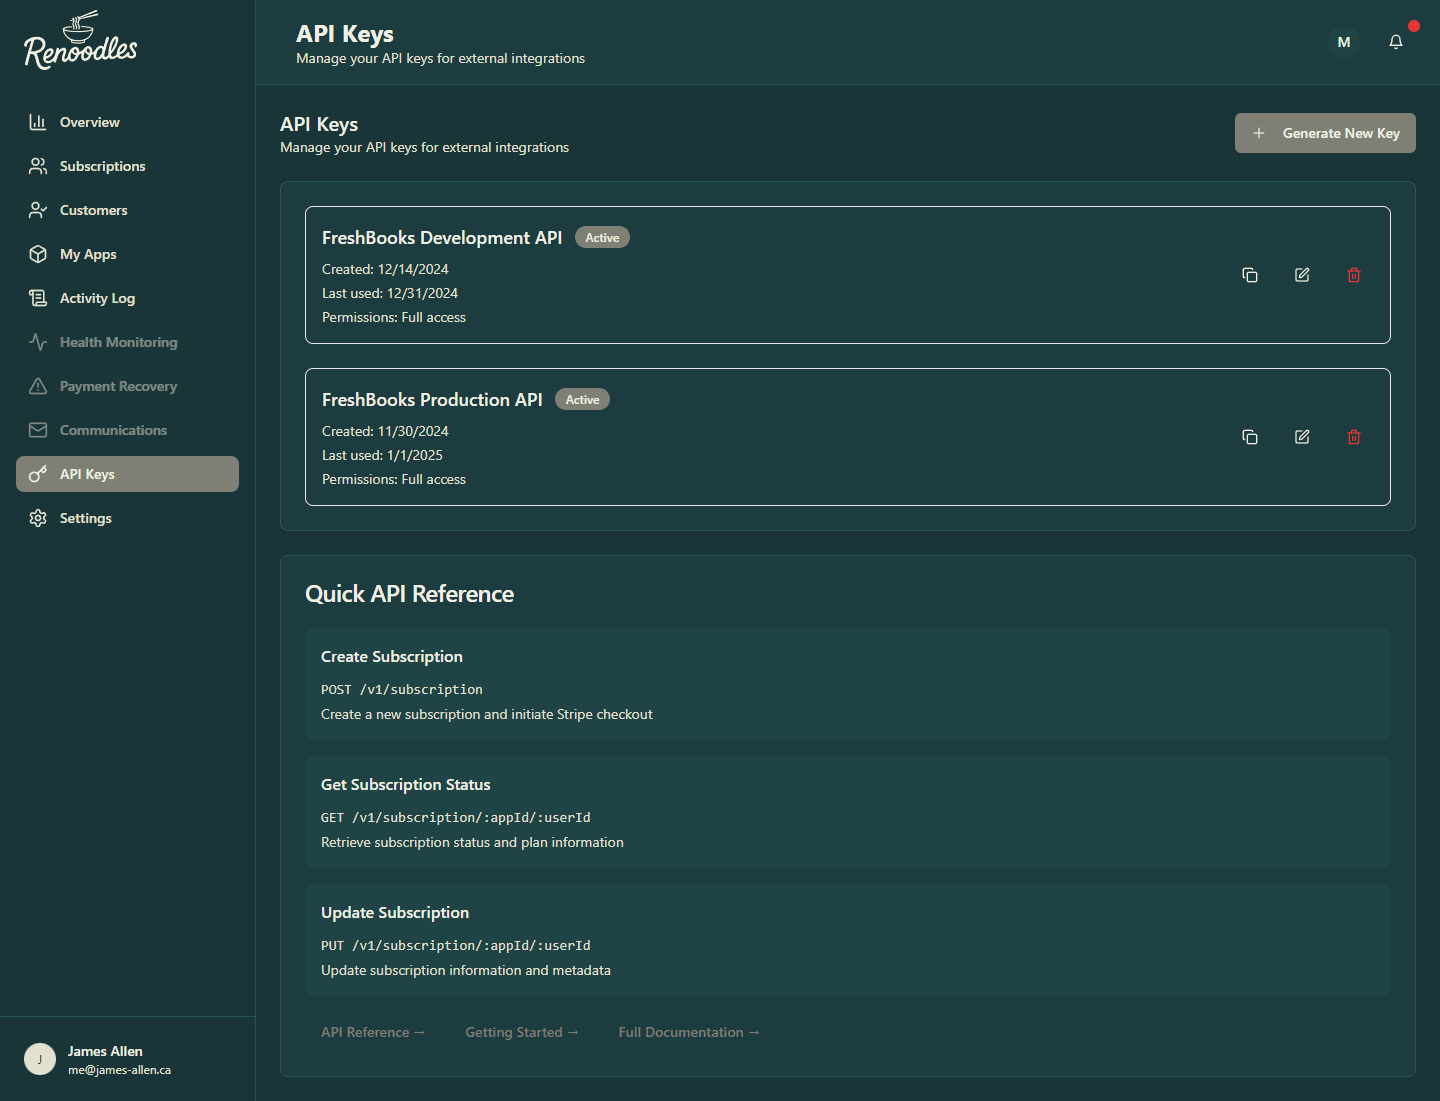1440x1101 pixels.
Task: Open the Customers section
Action: 93,210
